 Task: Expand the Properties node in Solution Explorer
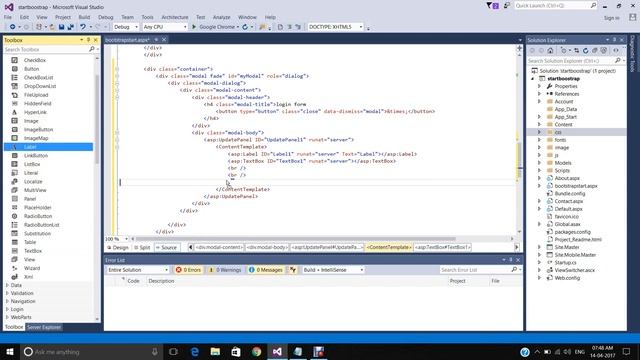coord(539,86)
